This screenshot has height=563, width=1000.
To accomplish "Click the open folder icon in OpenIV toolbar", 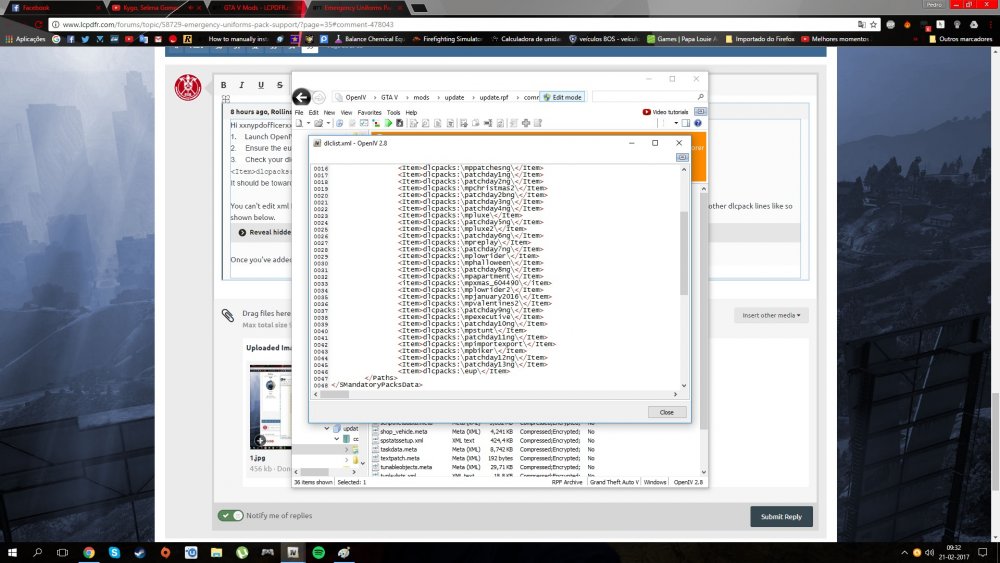I will pos(318,123).
